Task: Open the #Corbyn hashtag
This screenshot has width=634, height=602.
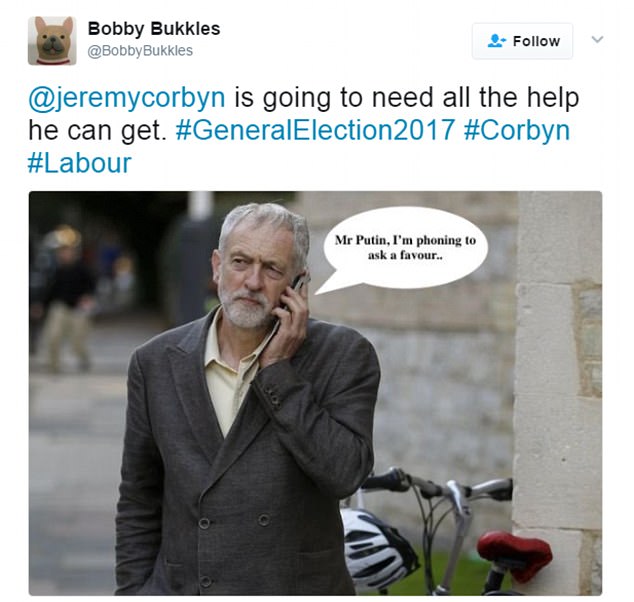Action: [x=517, y=131]
